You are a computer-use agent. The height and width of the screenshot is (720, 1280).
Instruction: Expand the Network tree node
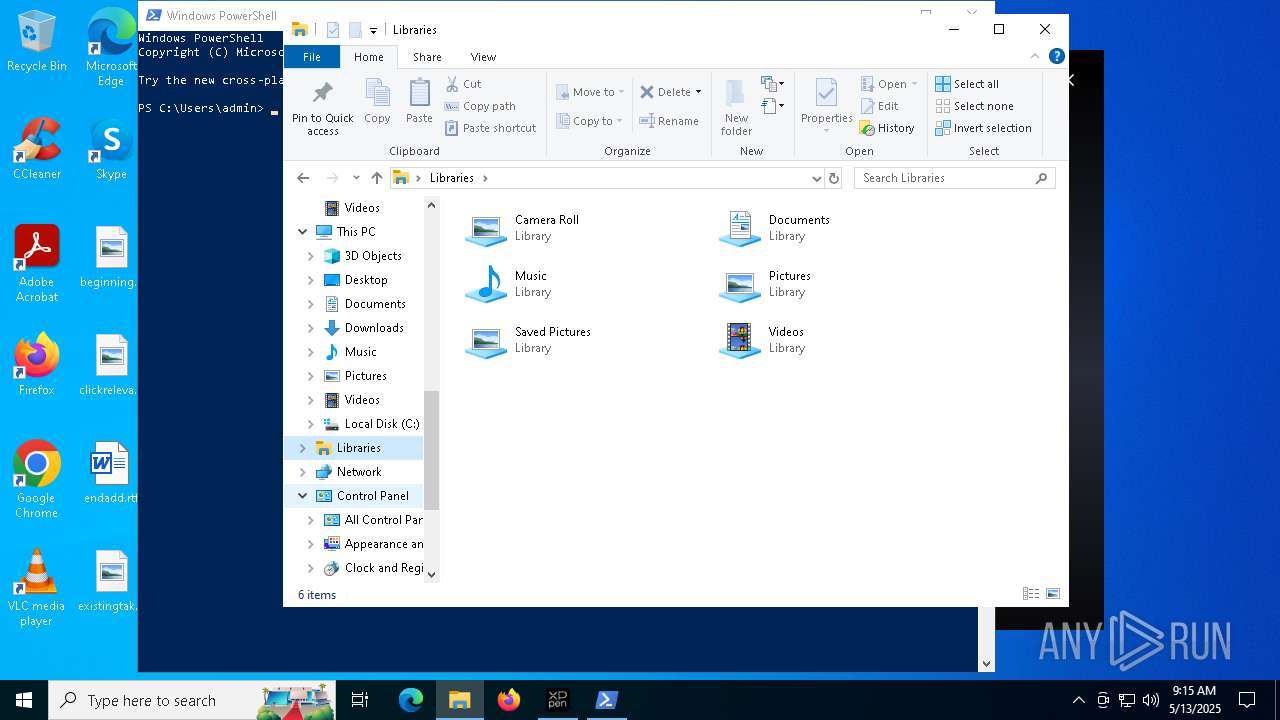tap(303, 472)
